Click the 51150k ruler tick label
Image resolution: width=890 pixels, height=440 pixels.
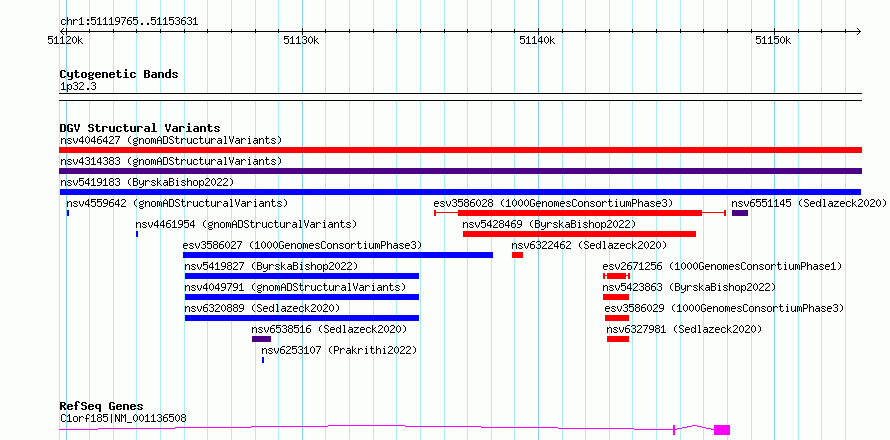[x=774, y=40]
